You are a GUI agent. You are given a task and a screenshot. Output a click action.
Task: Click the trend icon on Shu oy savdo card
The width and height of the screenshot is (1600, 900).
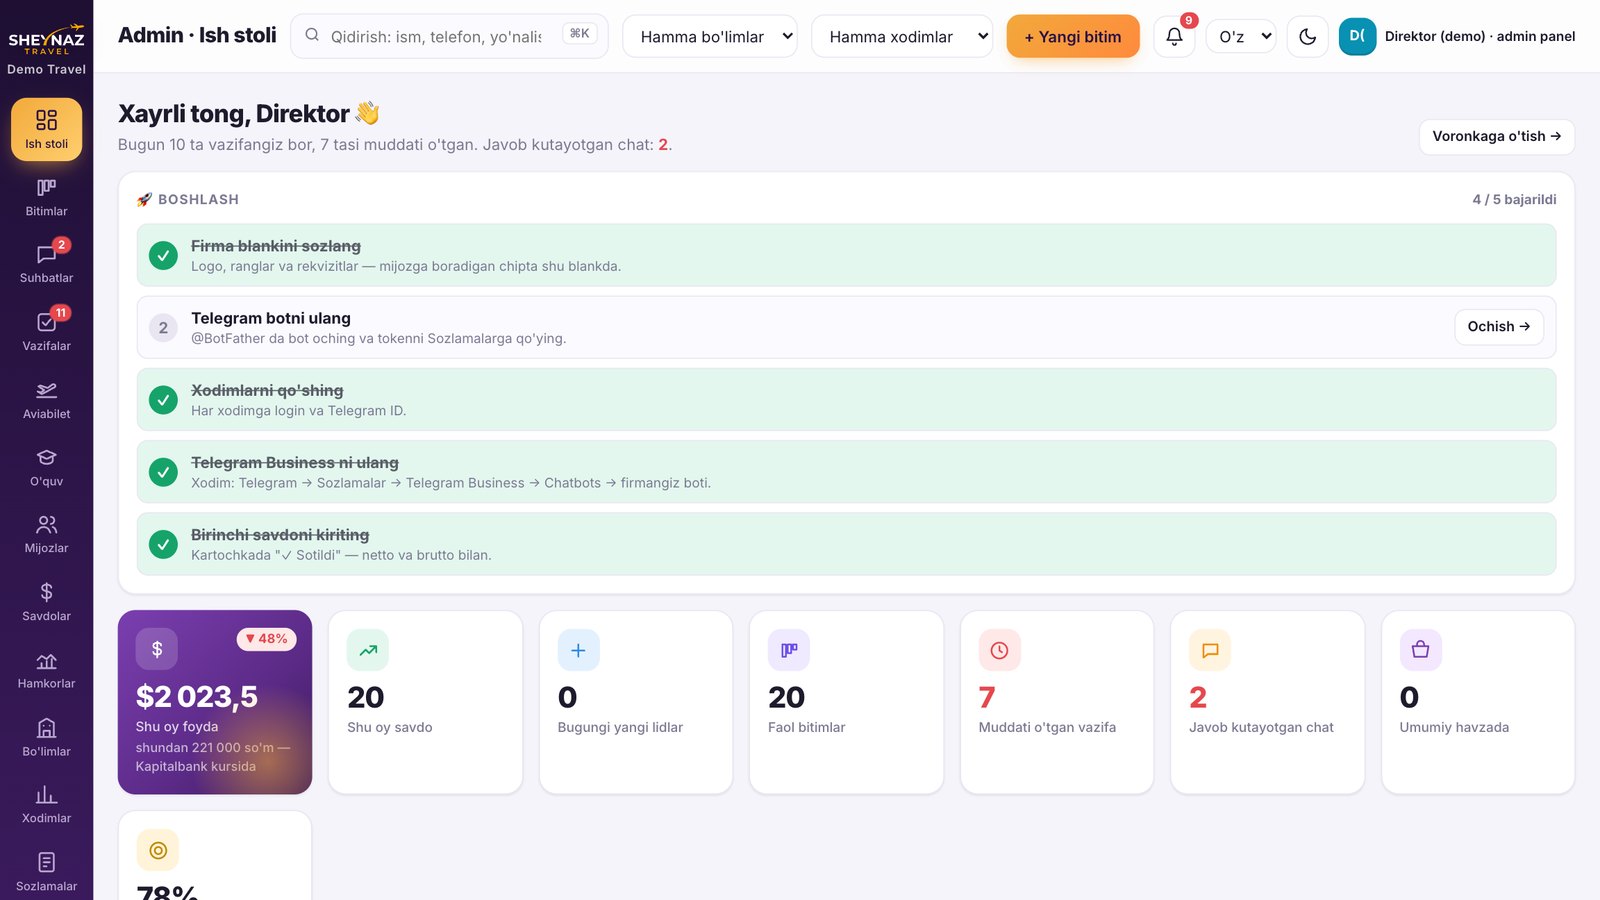(x=368, y=650)
